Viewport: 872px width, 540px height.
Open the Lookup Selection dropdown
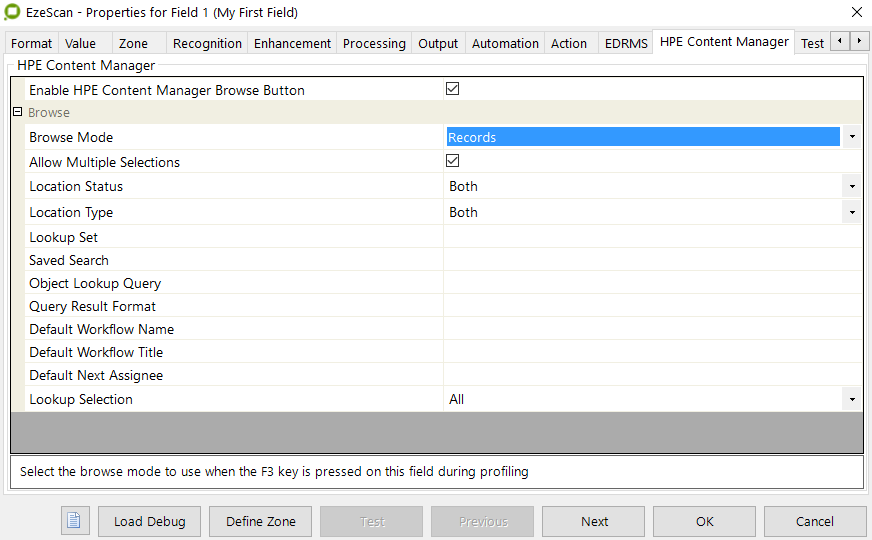851,399
